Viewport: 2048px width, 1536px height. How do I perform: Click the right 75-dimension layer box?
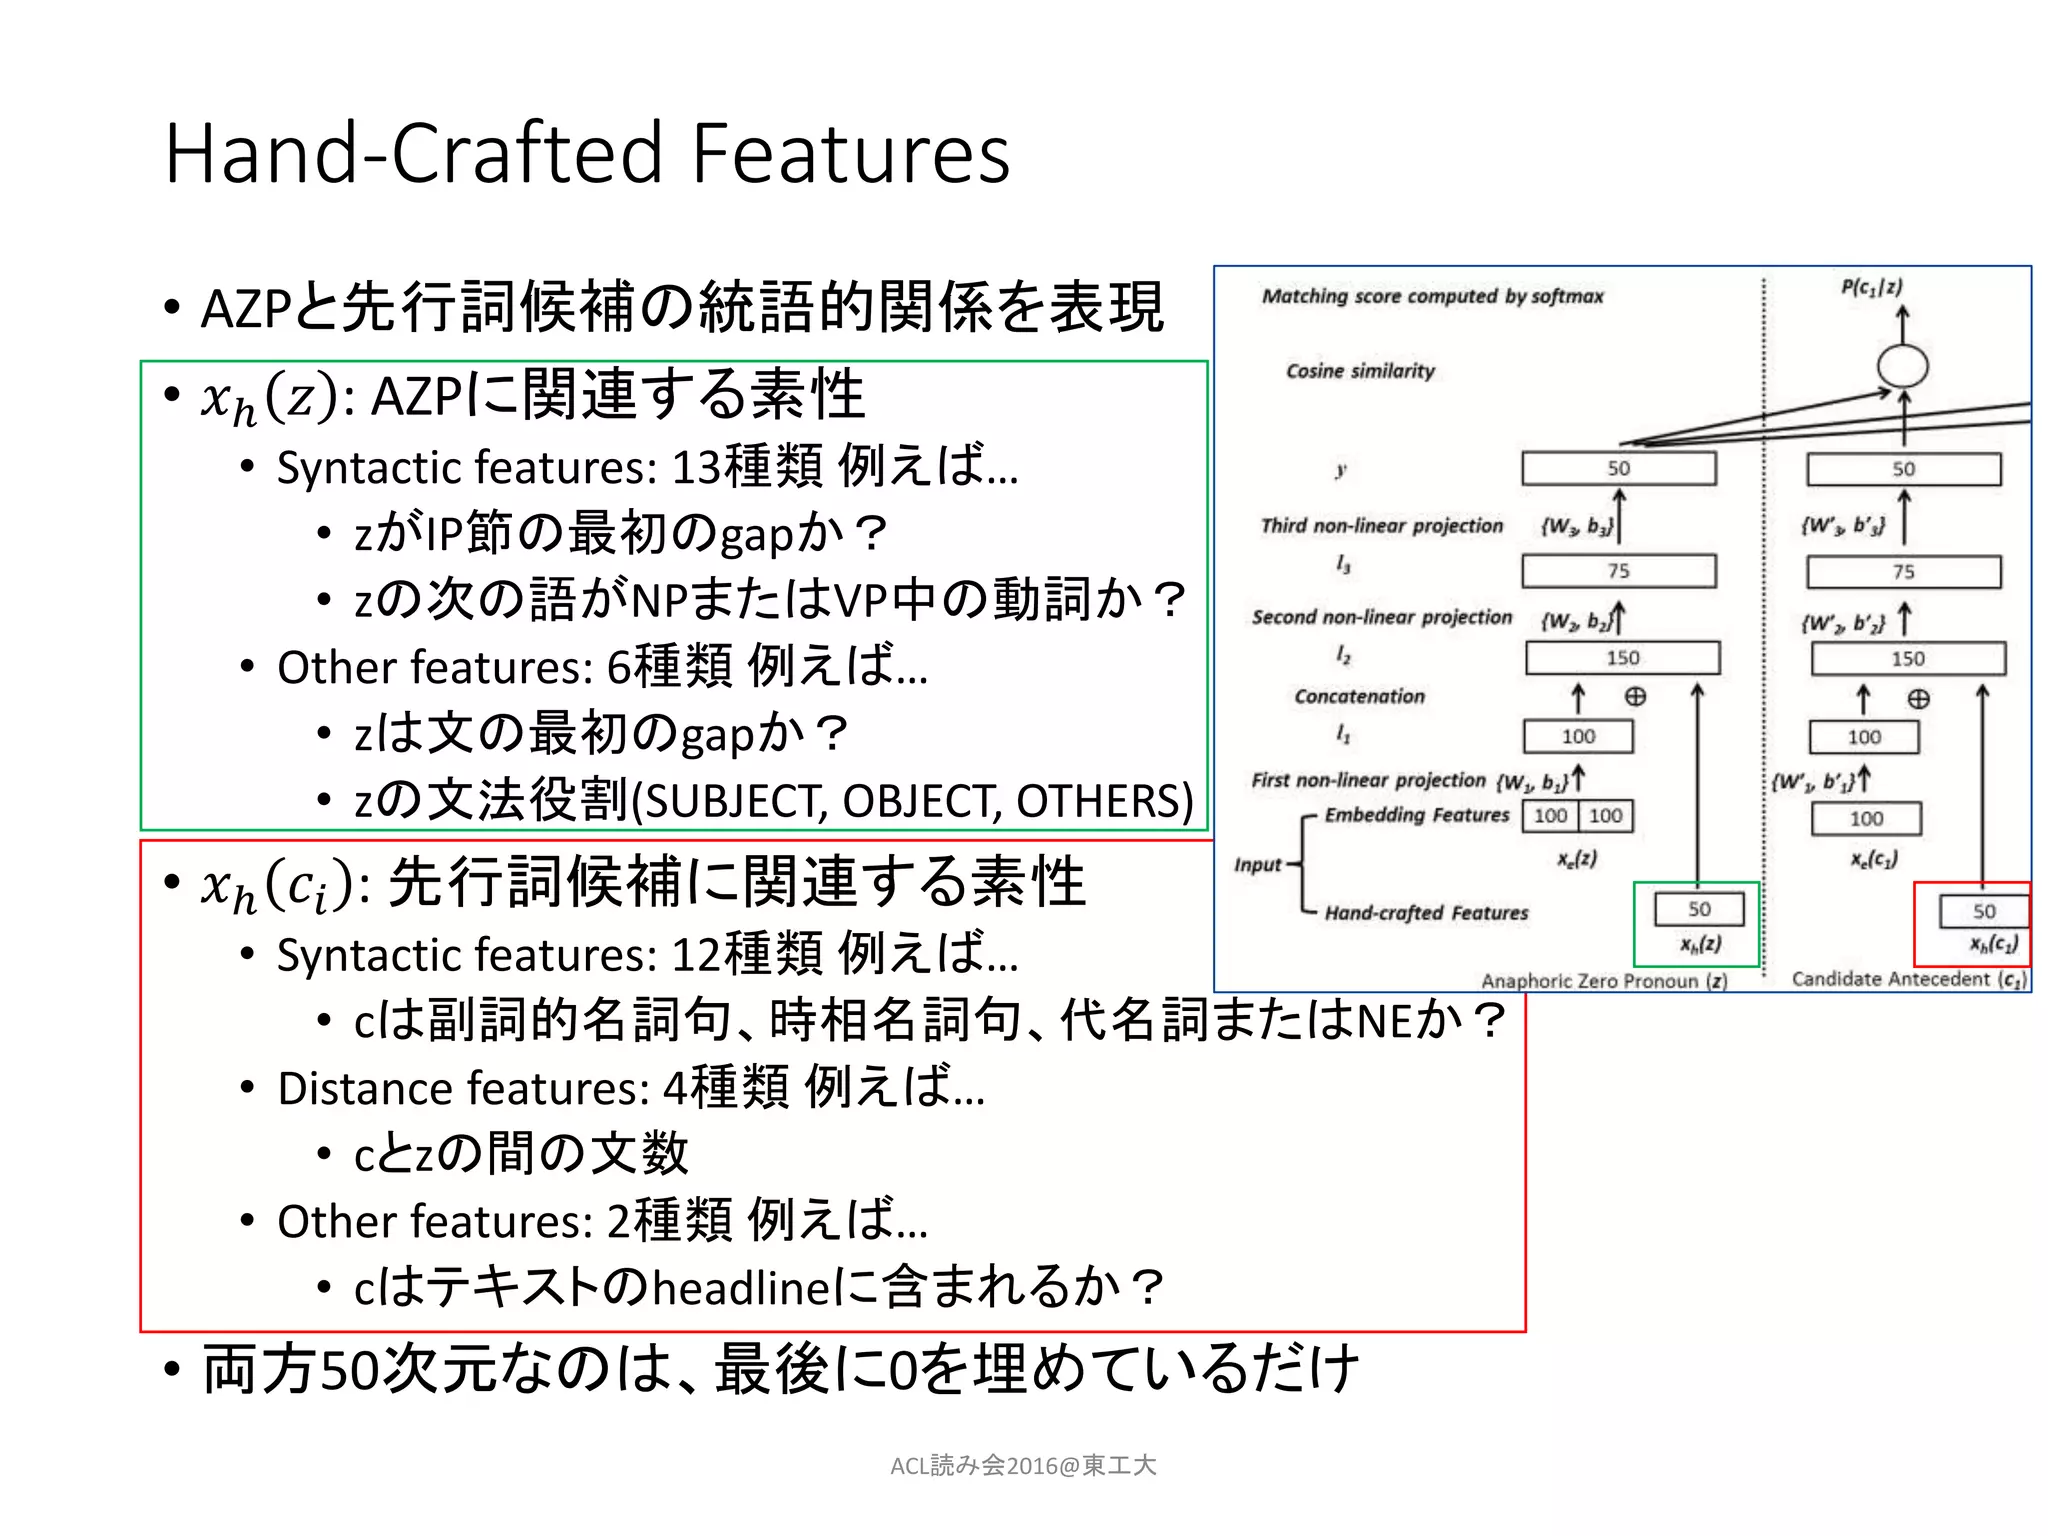pyautogui.click(x=1903, y=572)
